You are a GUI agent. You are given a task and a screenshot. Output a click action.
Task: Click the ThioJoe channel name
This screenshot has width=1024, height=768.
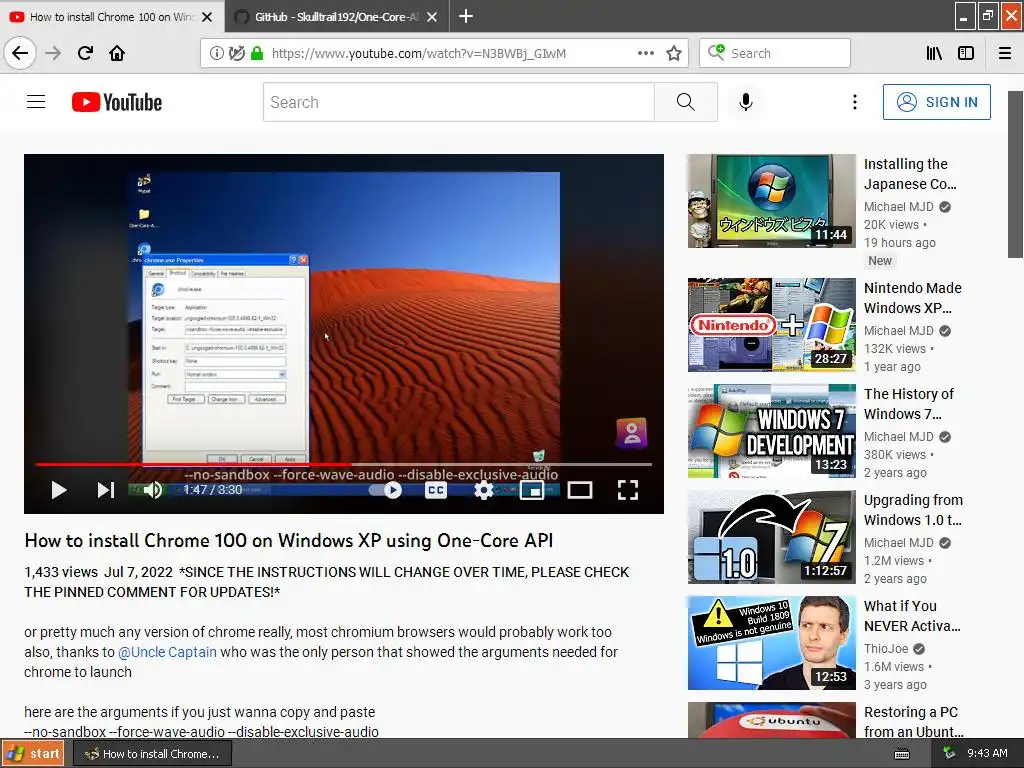pyautogui.click(x=886, y=648)
